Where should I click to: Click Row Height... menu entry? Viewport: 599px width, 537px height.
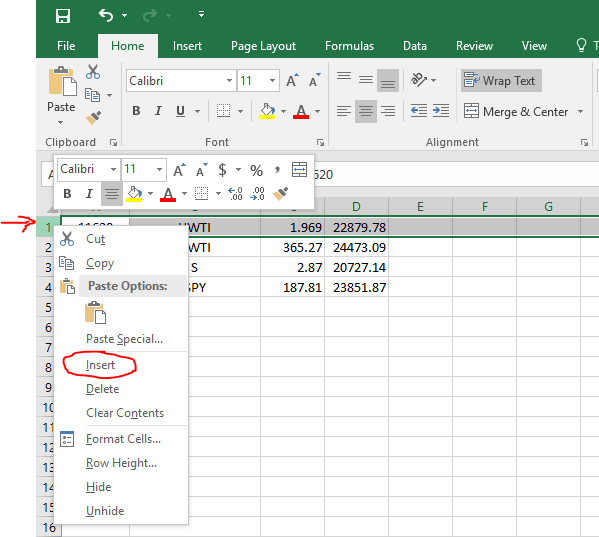[121, 463]
